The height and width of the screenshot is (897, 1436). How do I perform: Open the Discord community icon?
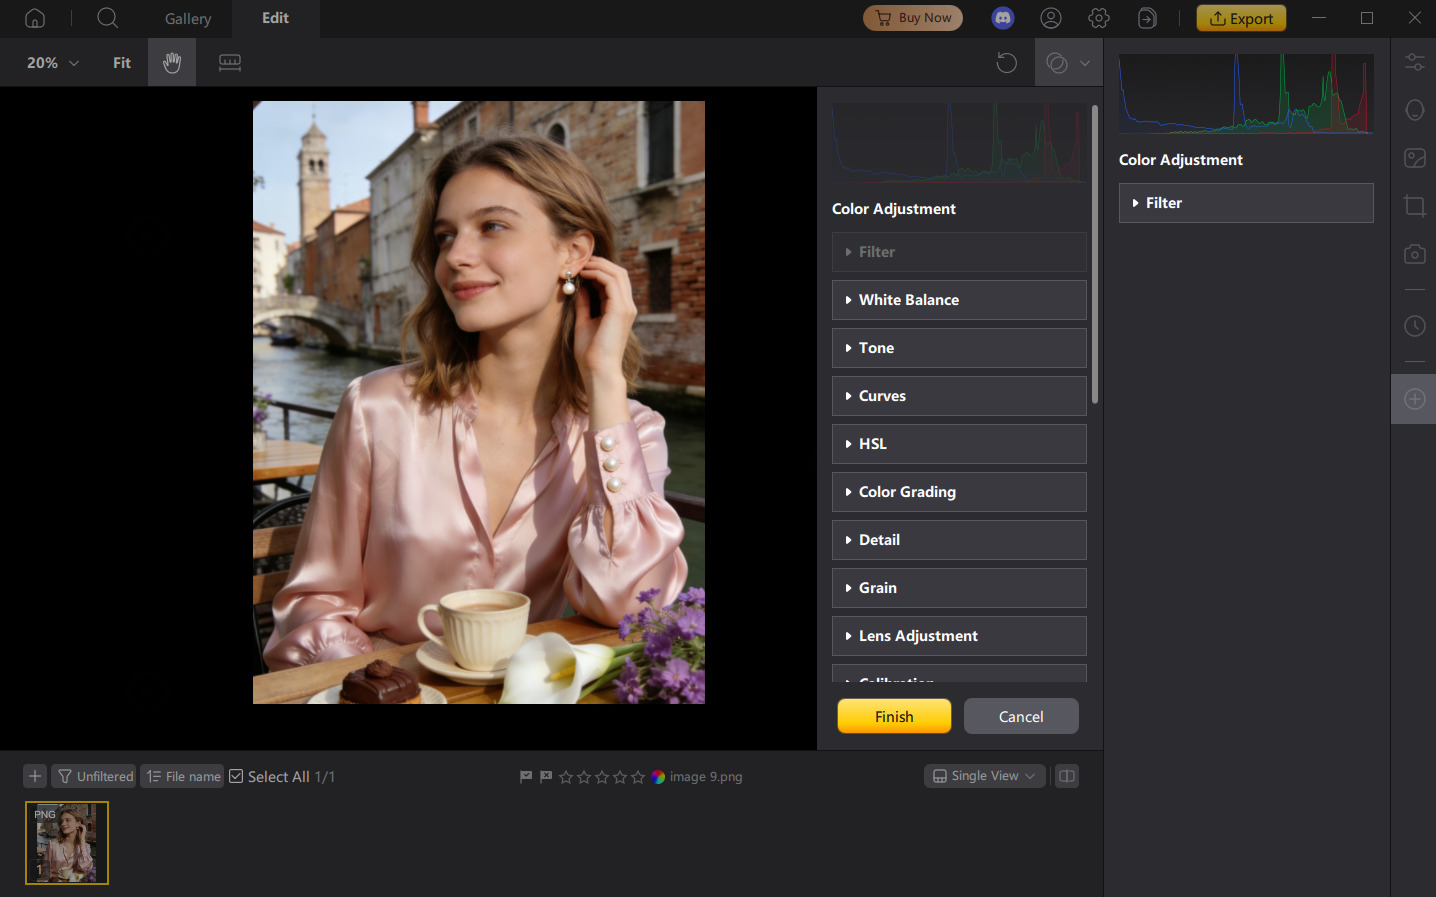click(1002, 17)
